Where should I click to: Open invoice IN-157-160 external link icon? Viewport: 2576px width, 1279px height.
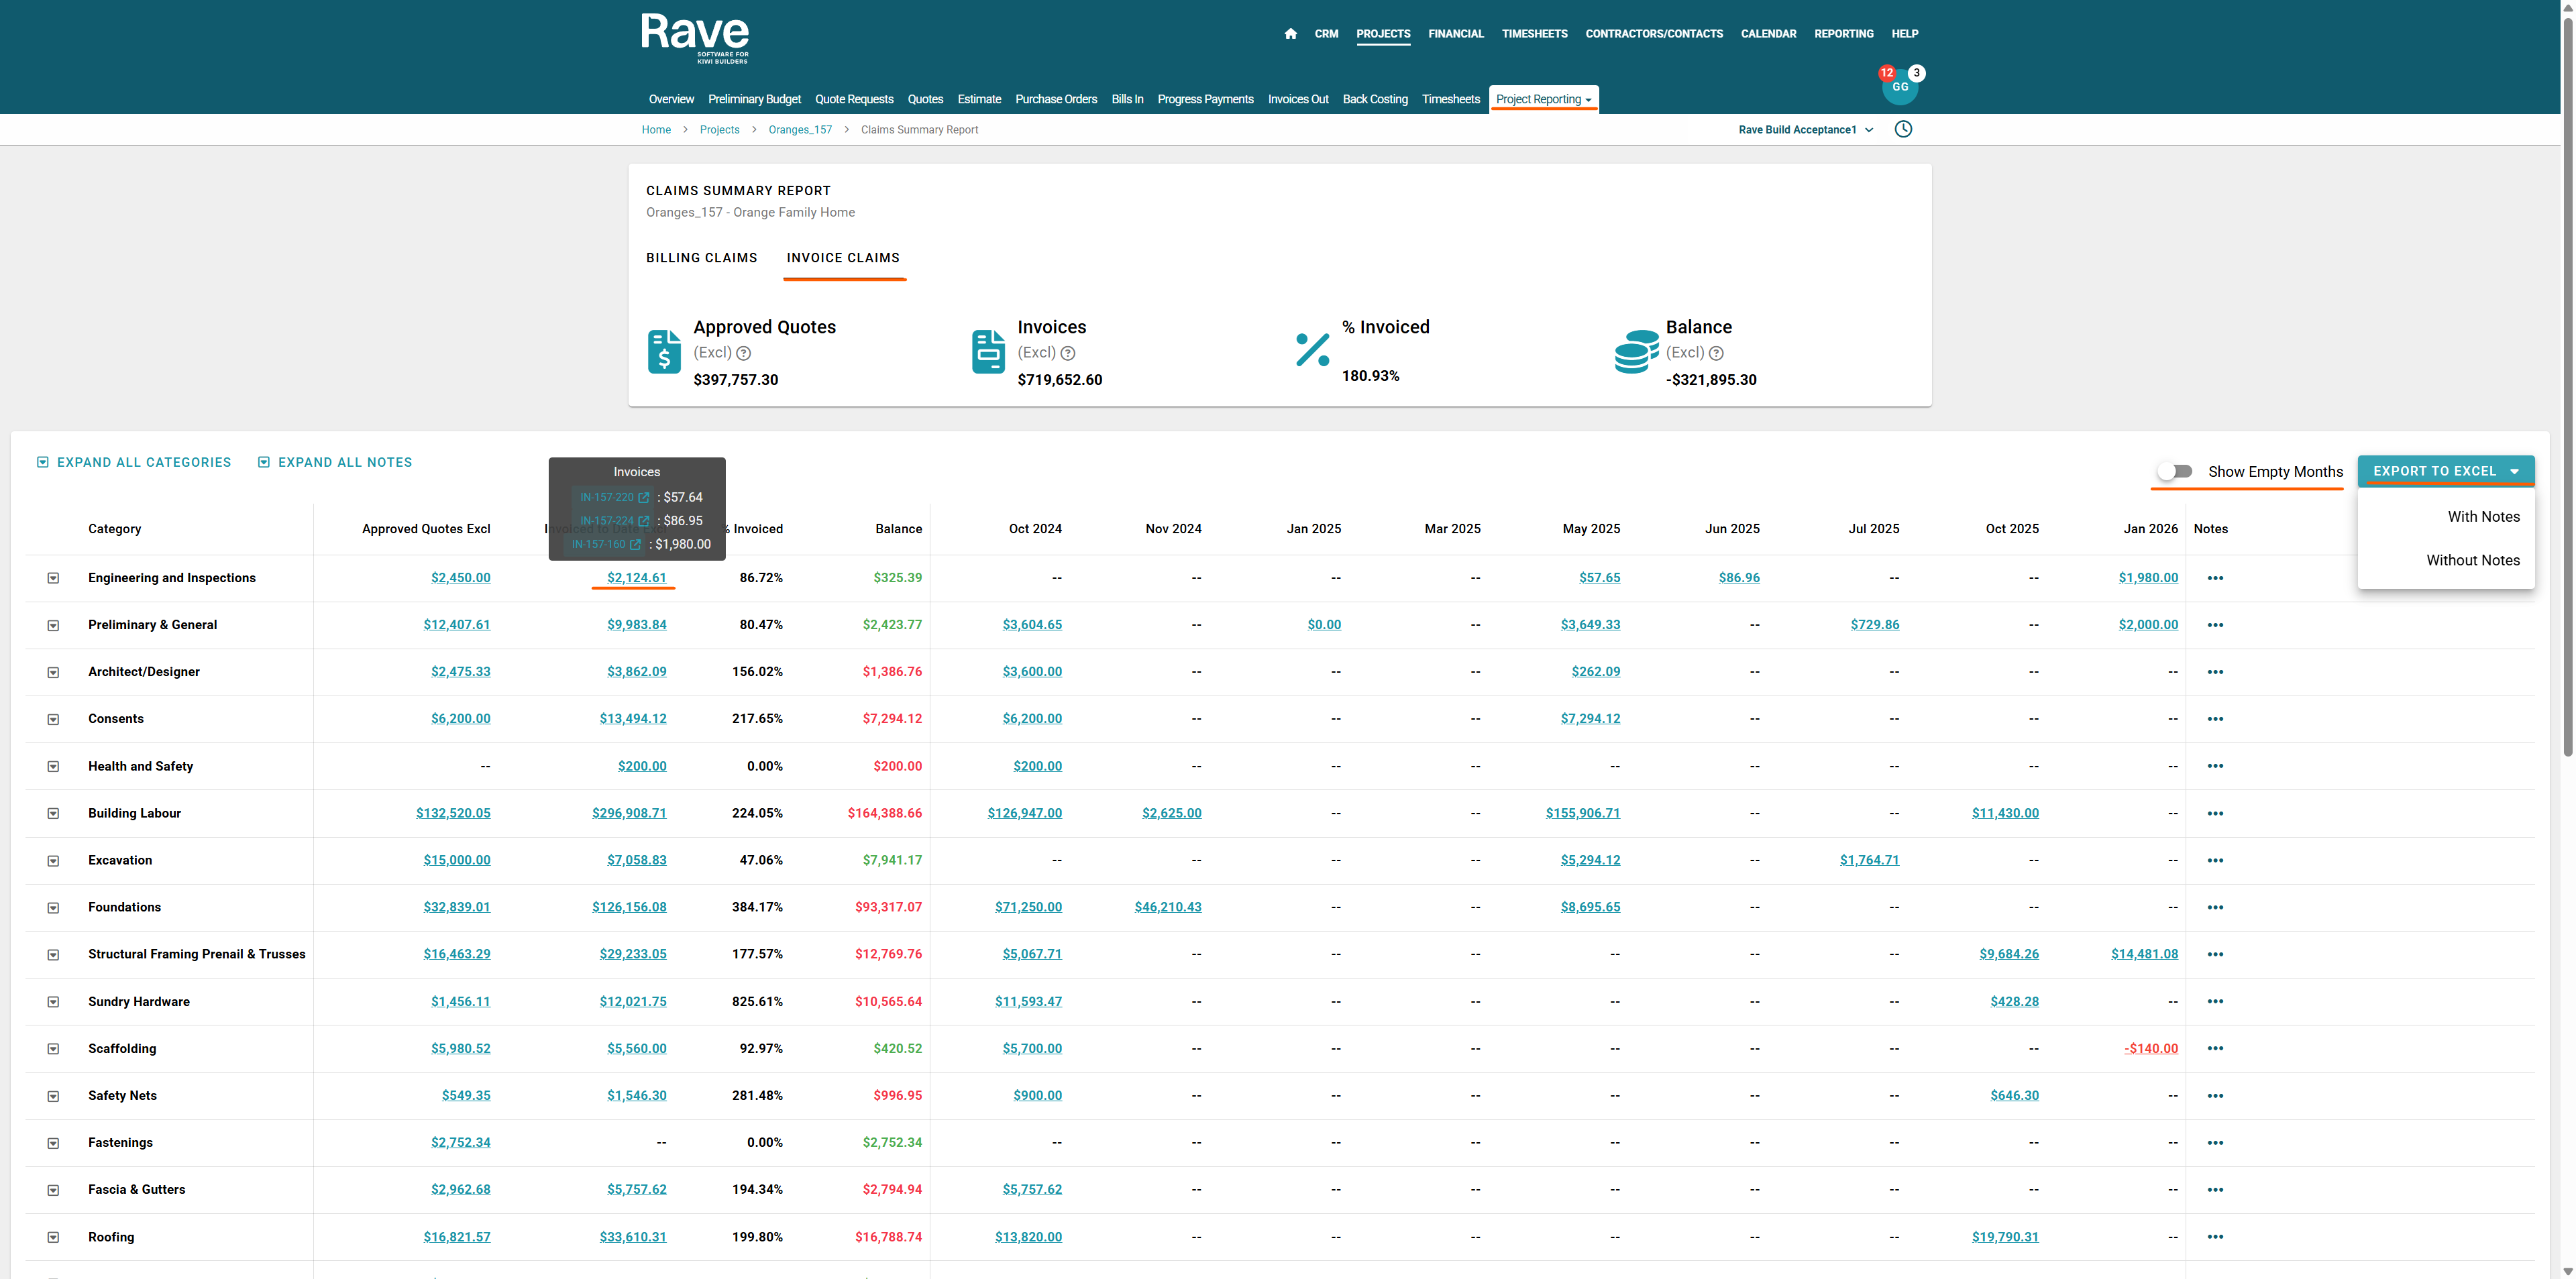point(635,544)
